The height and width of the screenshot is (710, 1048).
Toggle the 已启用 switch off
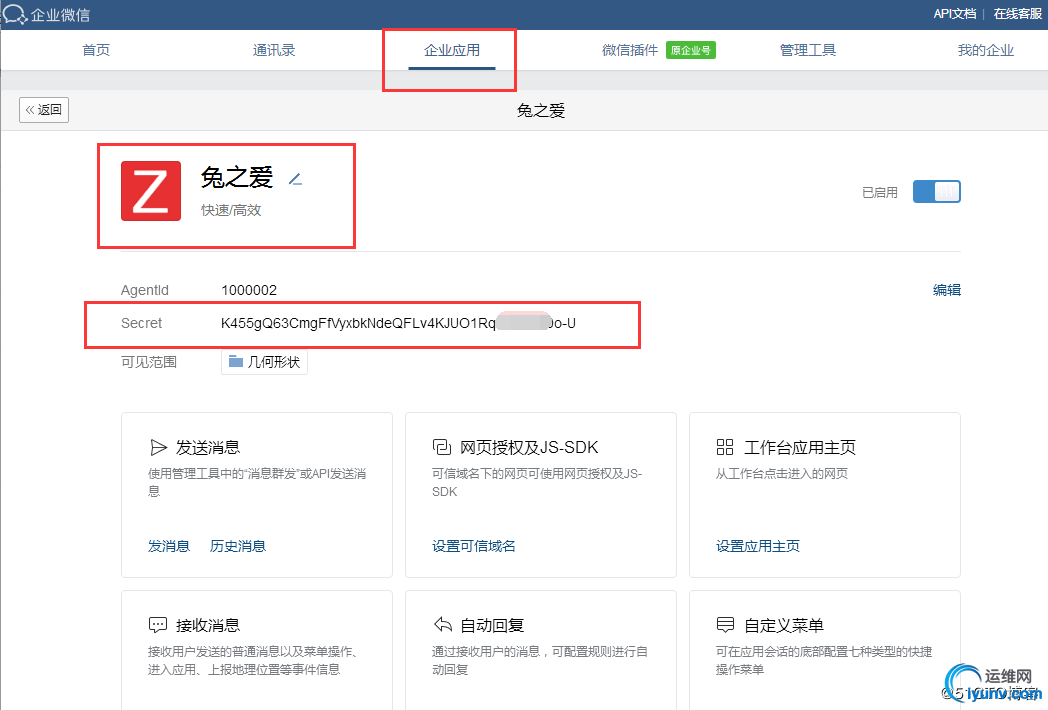936,192
